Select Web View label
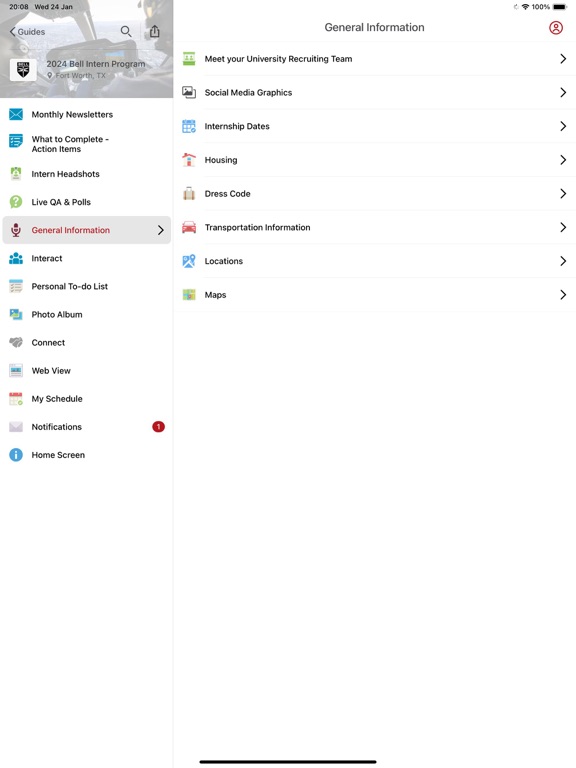This screenshot has width=576, height=768. pyautogui.click(x=51, y=371)
